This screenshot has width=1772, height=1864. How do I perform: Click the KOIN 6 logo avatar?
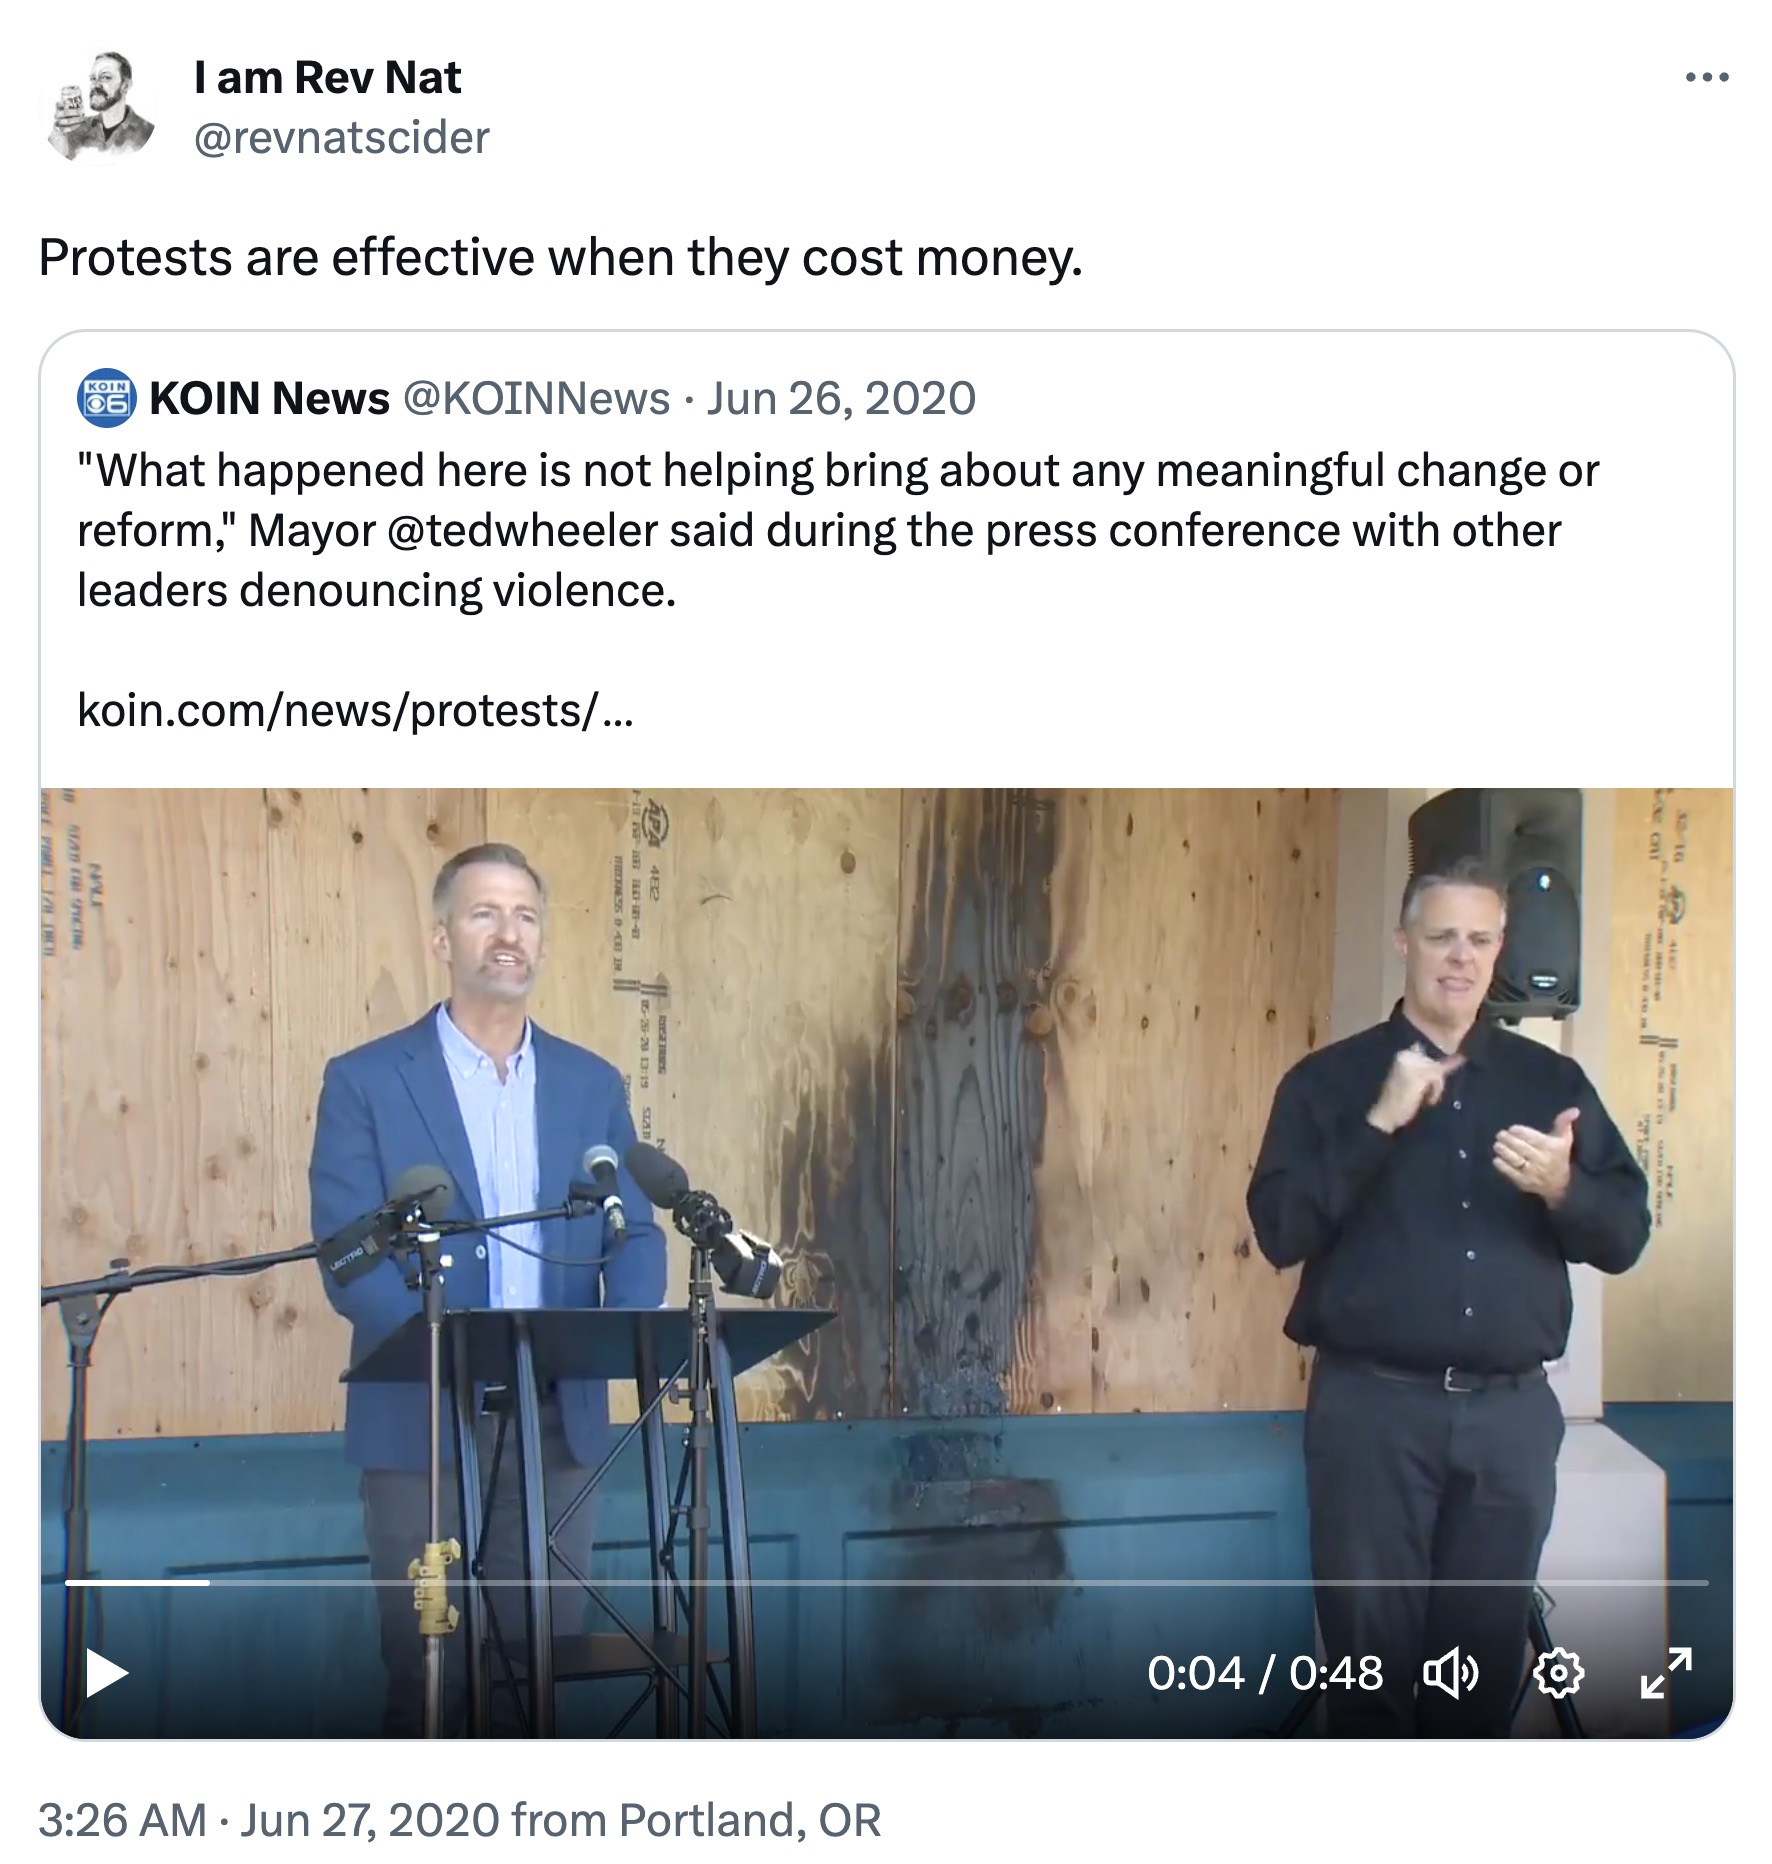[x=107, y=398]
